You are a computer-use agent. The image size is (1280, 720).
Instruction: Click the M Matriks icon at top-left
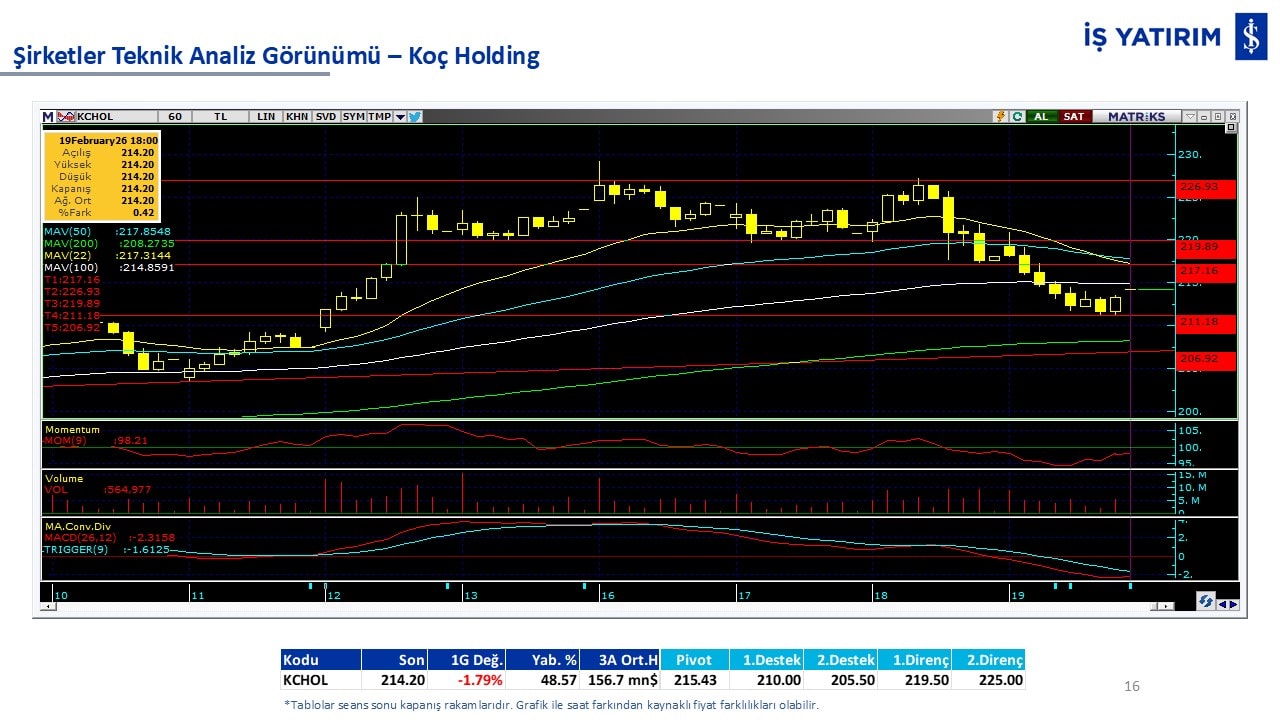pos(47,117)
